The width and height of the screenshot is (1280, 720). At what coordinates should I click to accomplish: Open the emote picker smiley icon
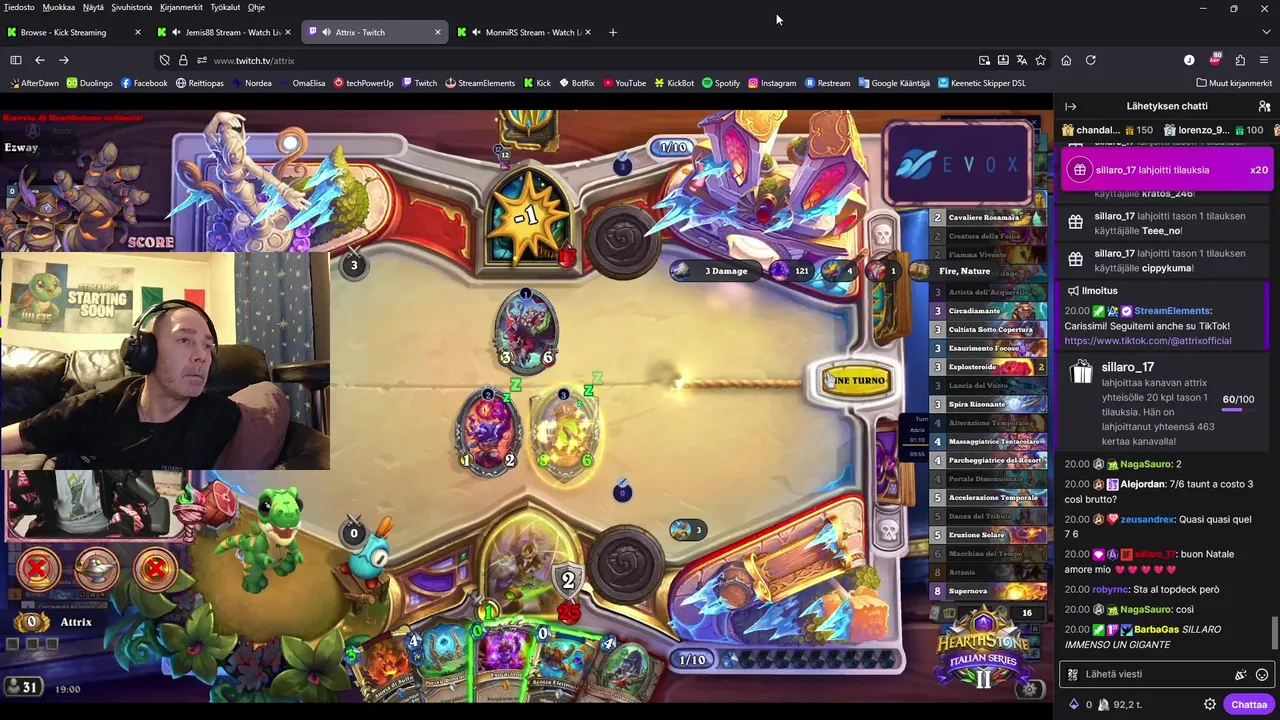click(x=1262, y=675)
